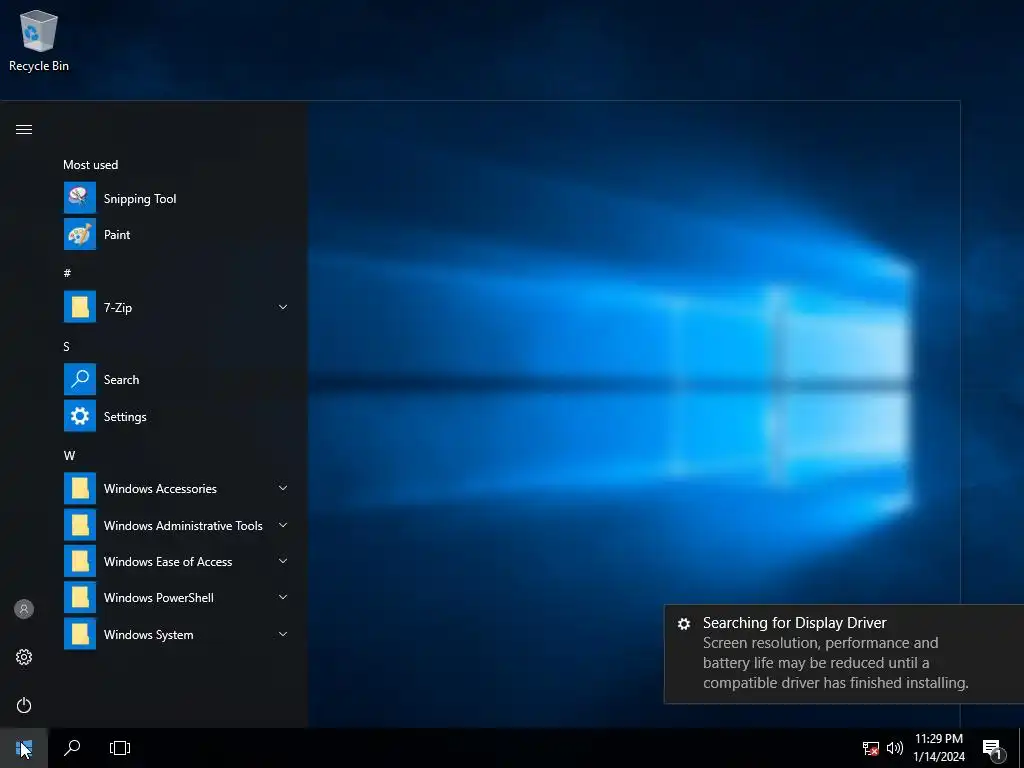Viewport: 1024px width, 768px height.
Task: Open the Action Center notification icon
Action: pos(994,750)
